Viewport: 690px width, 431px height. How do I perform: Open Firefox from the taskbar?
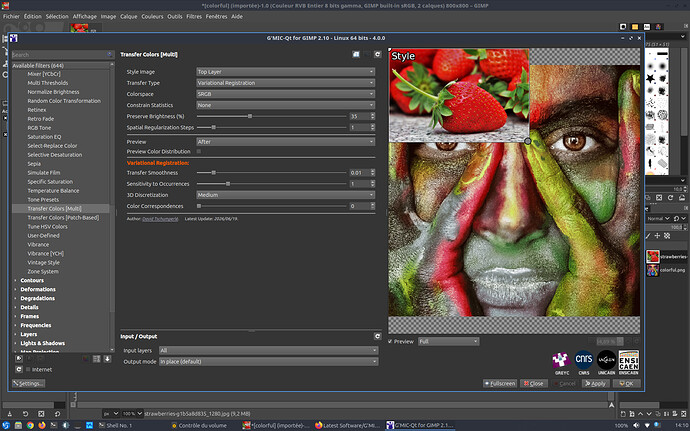coord(42,425)
